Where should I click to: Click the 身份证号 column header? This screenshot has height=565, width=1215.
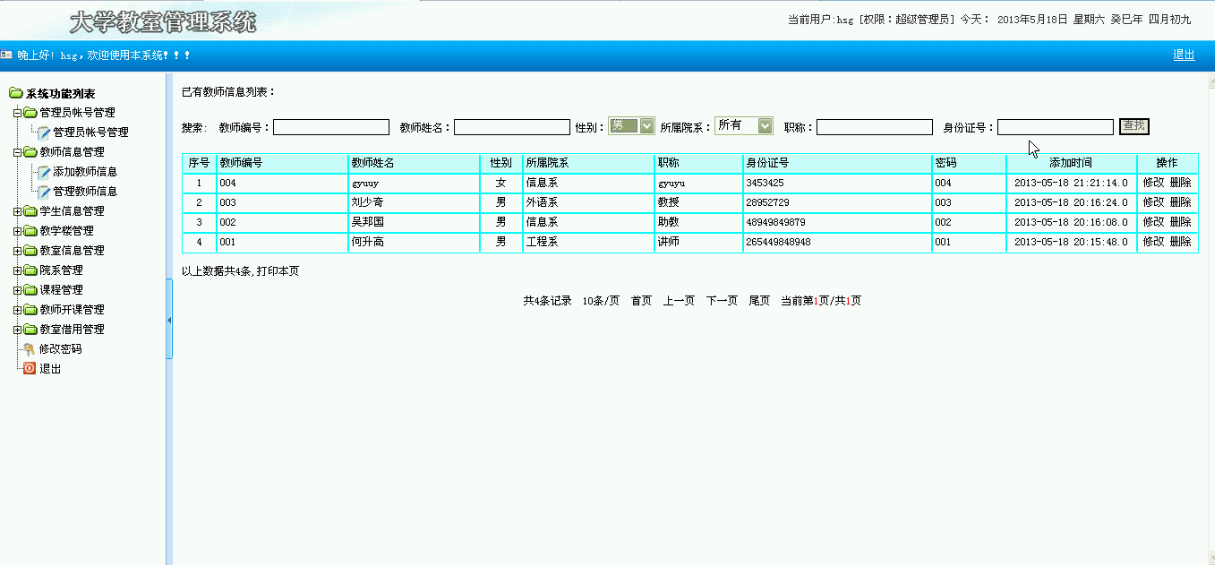pos(837,163)
